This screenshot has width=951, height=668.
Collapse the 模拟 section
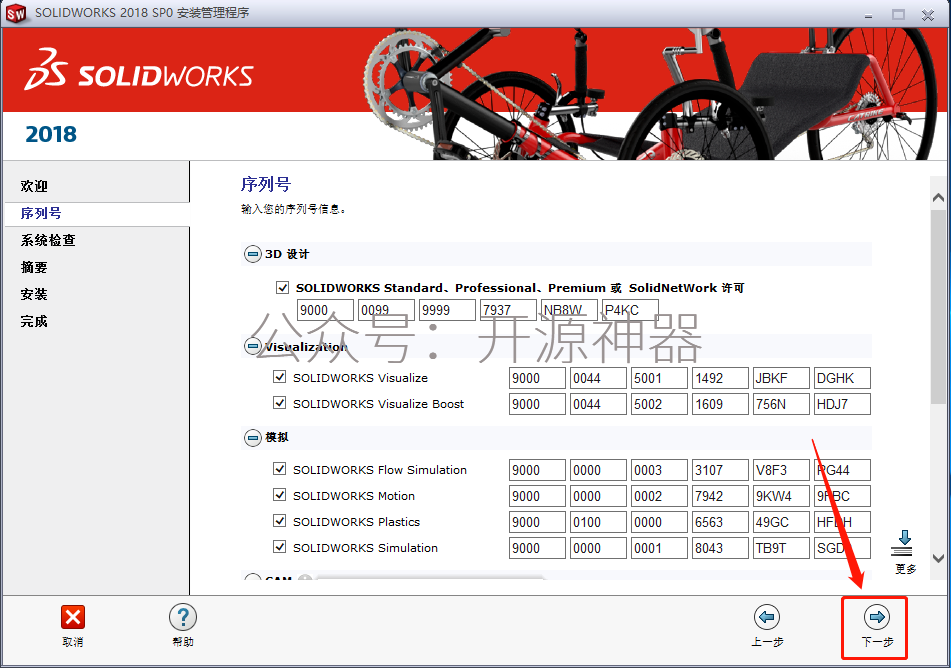[252, 437]
